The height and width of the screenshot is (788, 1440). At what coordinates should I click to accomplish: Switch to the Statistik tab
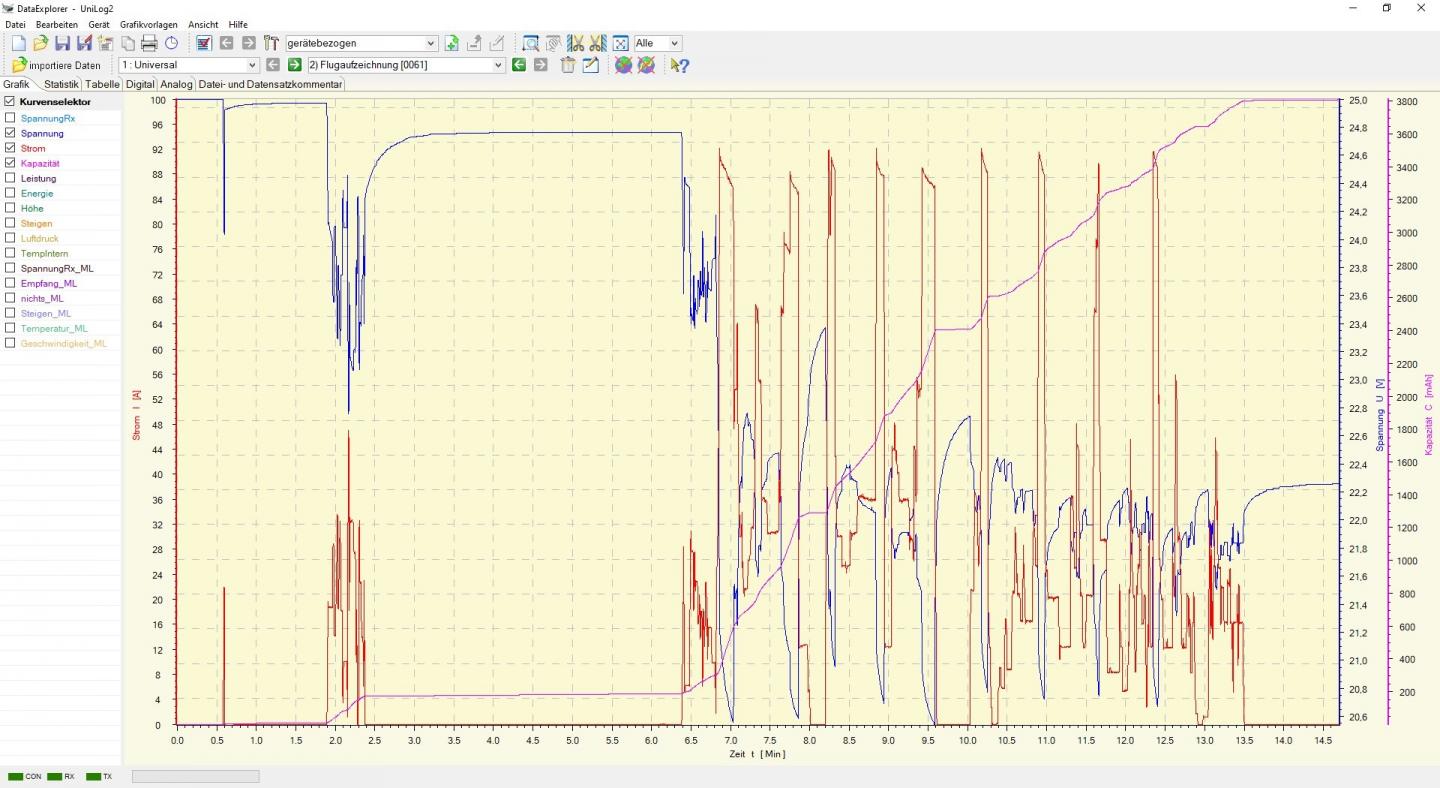coord(61,85)
